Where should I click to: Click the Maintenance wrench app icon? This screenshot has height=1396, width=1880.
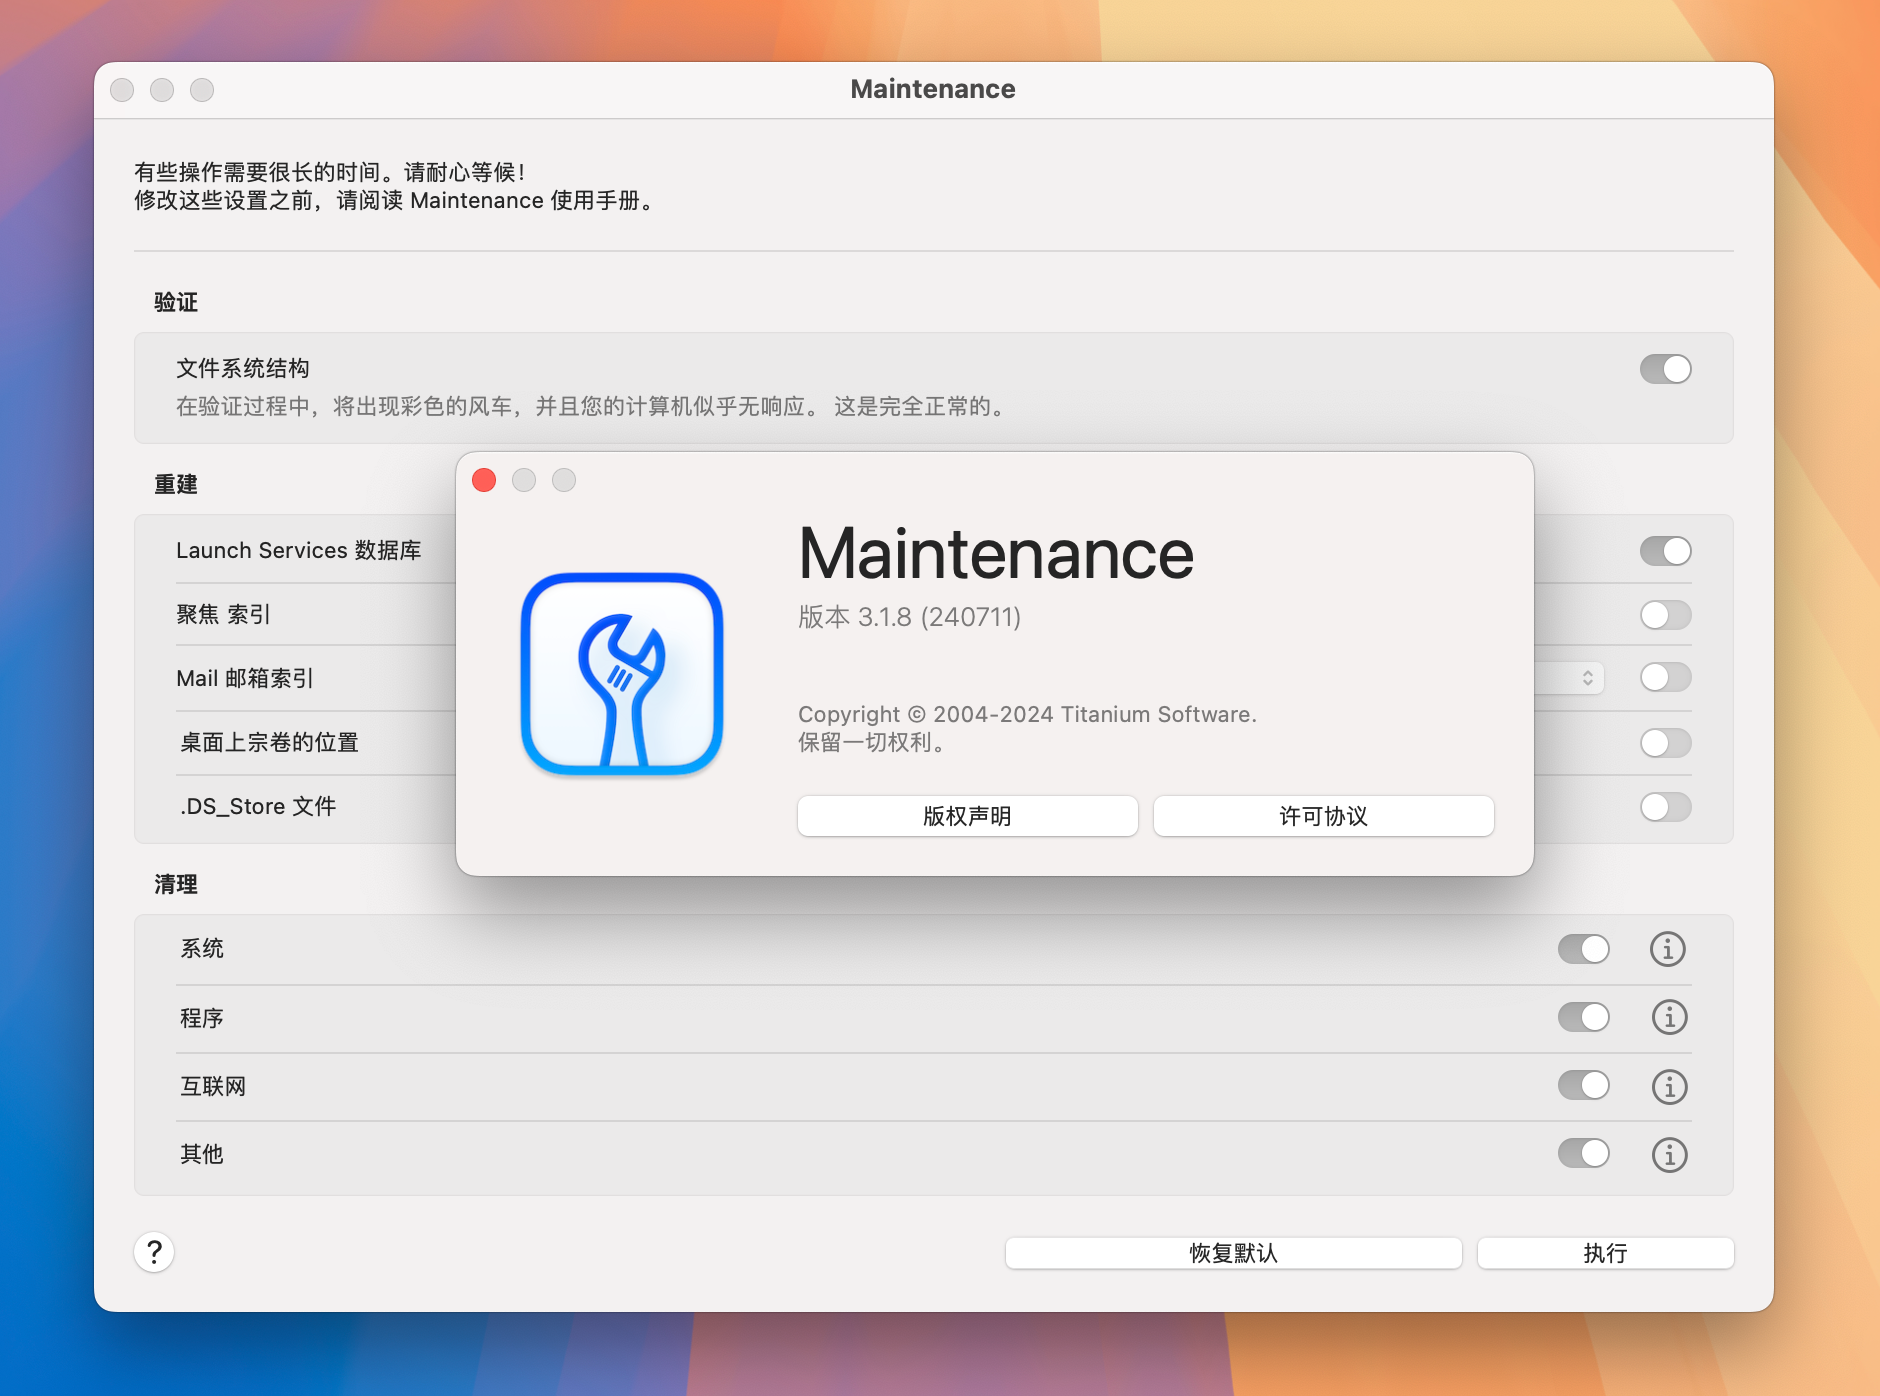(x=622, y=674)
